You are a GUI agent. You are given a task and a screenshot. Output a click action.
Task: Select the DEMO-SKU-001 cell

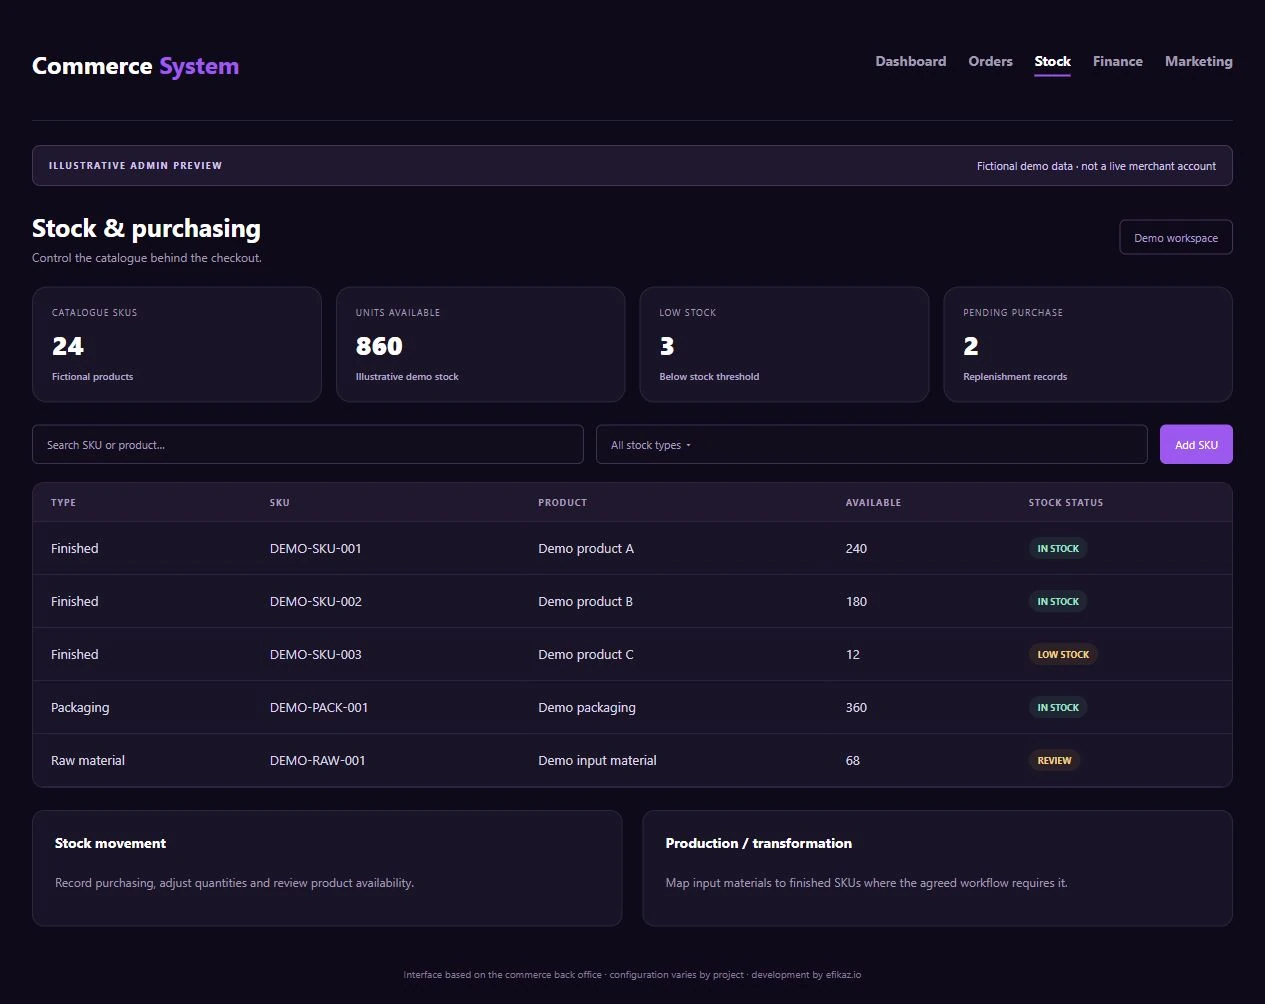point(316,548)
